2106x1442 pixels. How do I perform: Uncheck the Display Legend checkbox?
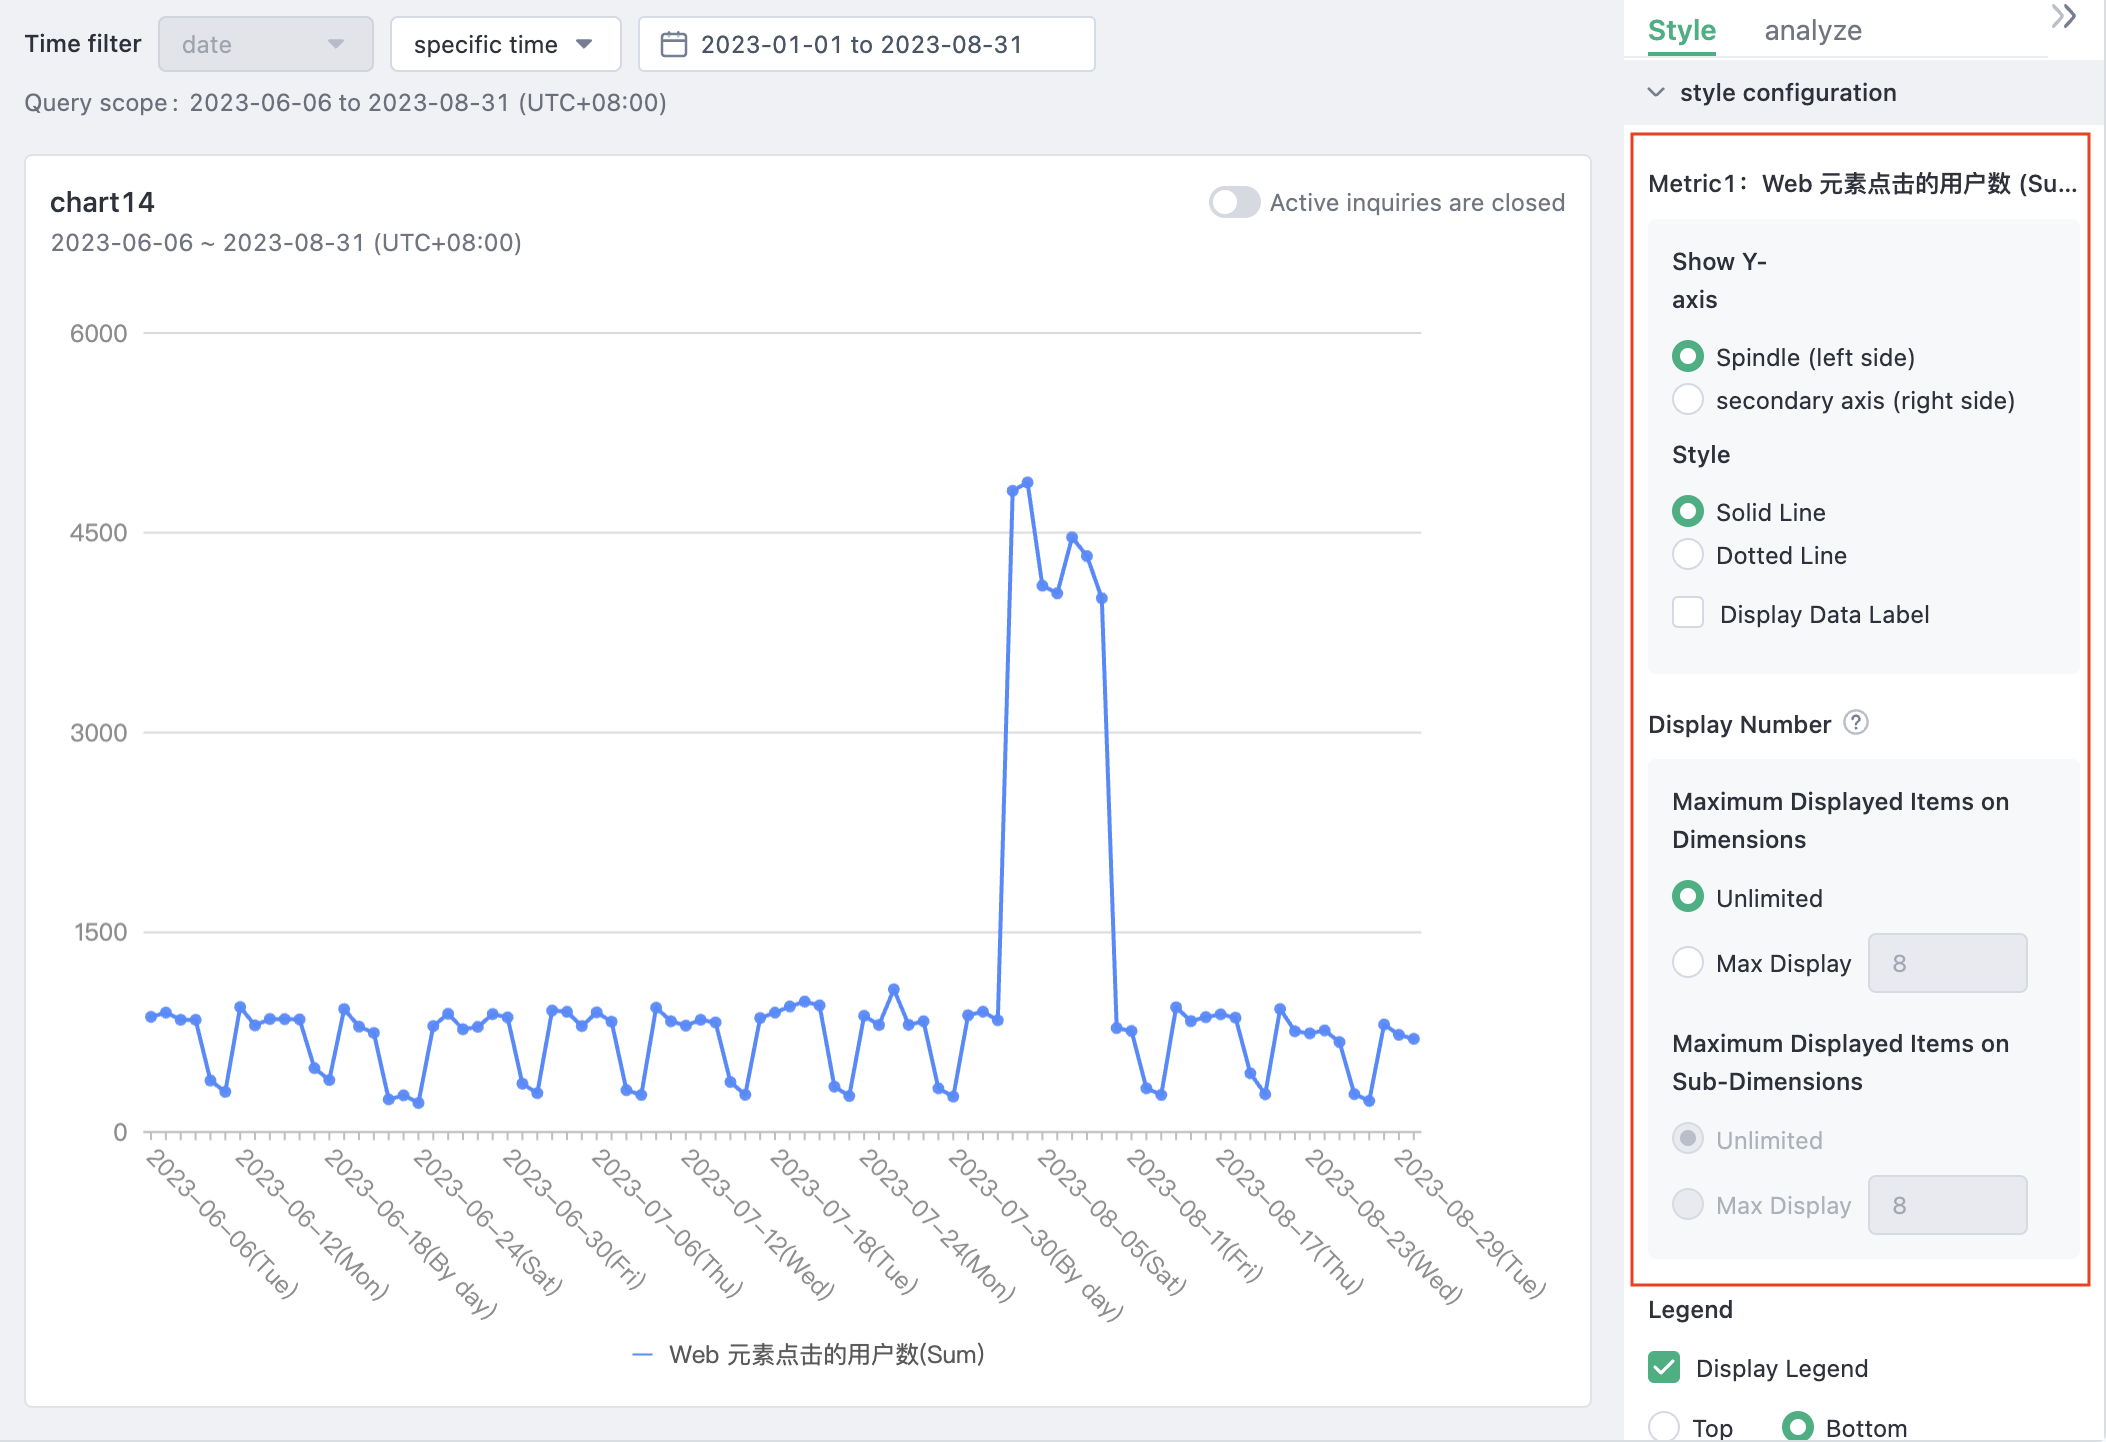click(x=1662, y=1367)
